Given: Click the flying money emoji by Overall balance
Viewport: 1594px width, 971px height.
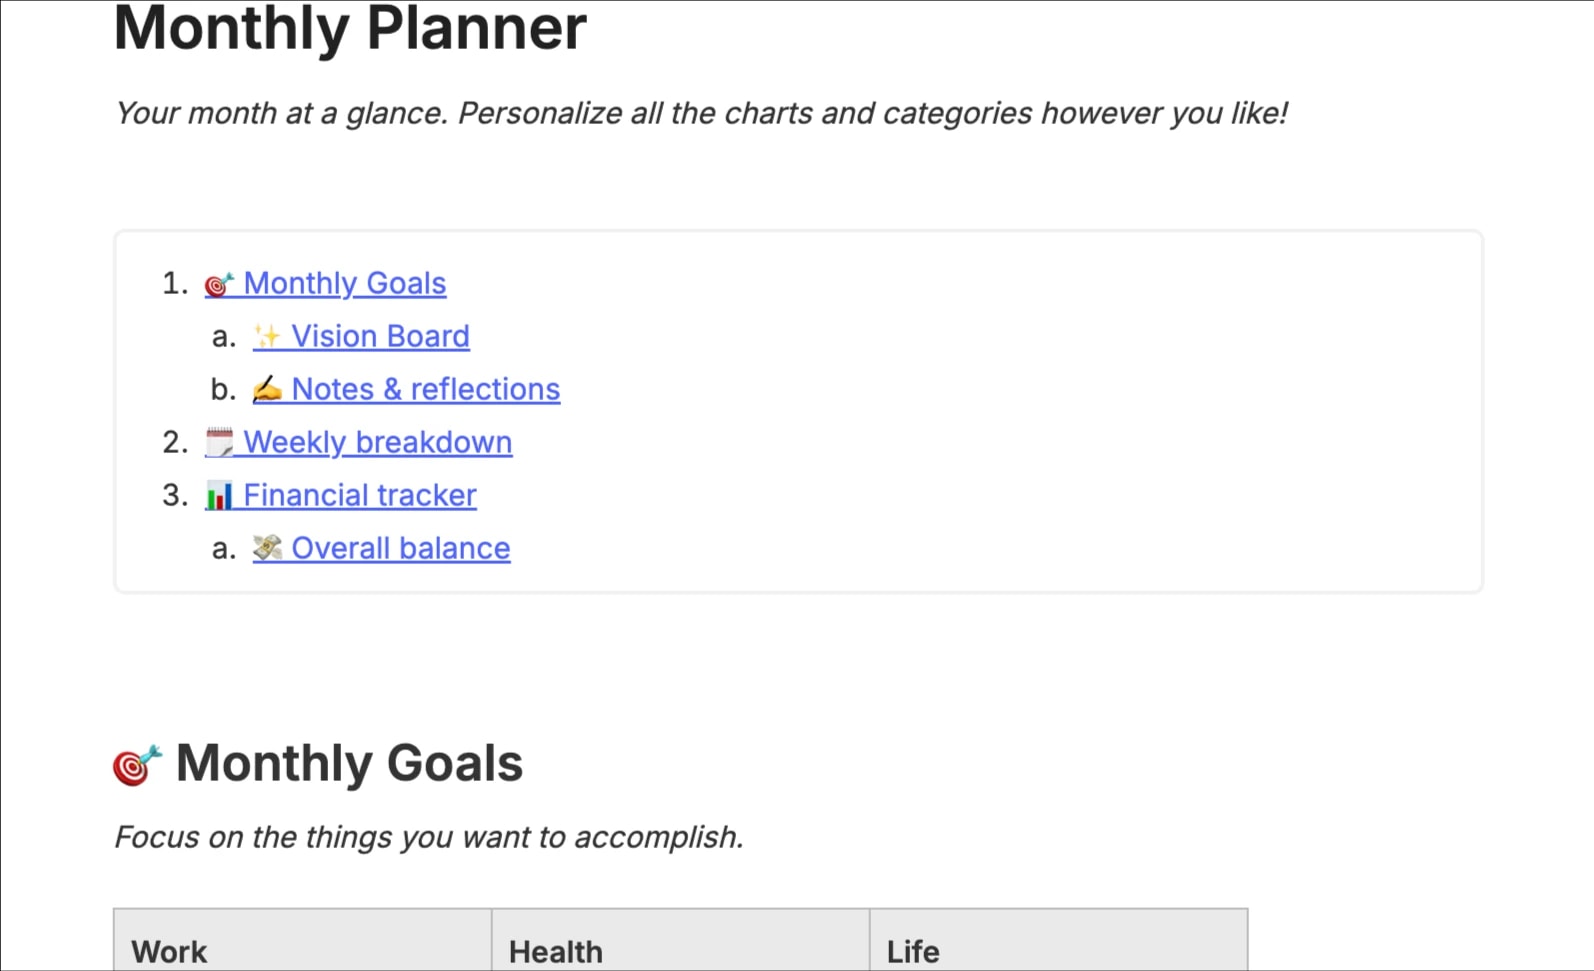Looking at the screenshot, I should [267, 548].
